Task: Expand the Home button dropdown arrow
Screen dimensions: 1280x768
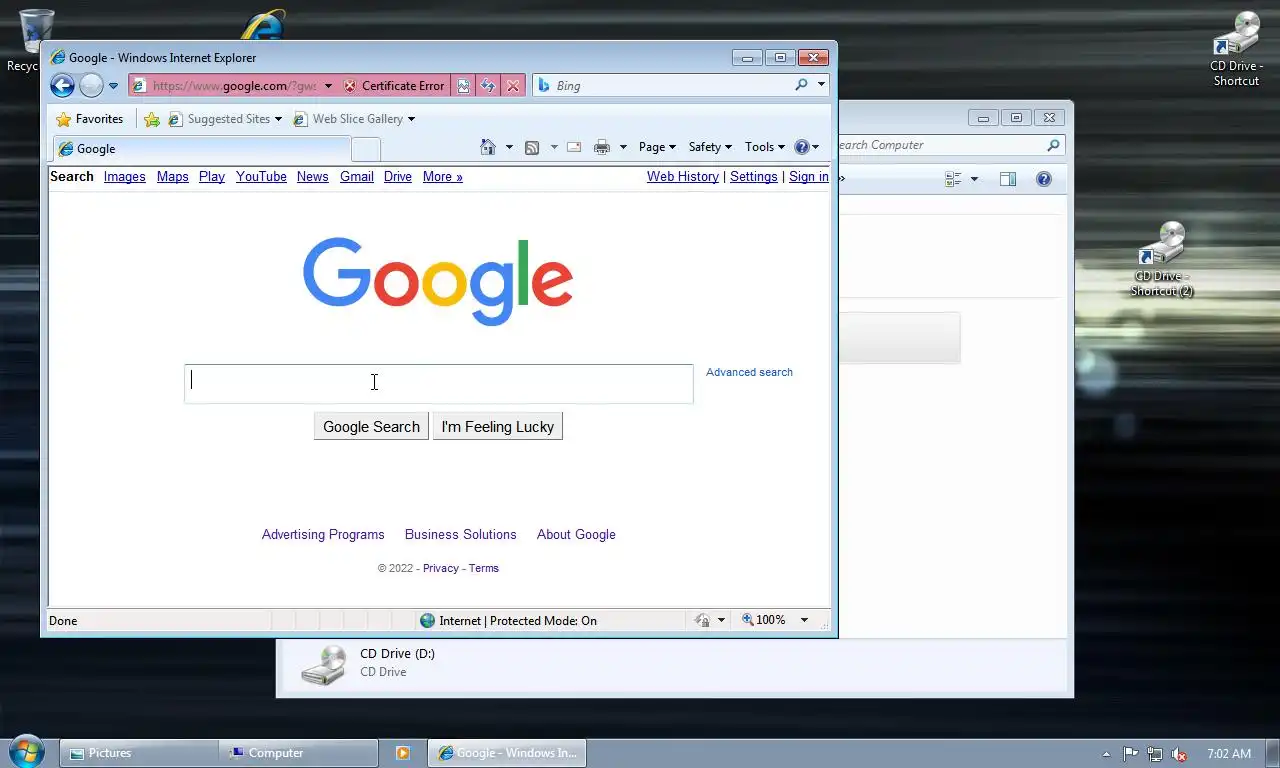Action: click(x=509, y=147)
